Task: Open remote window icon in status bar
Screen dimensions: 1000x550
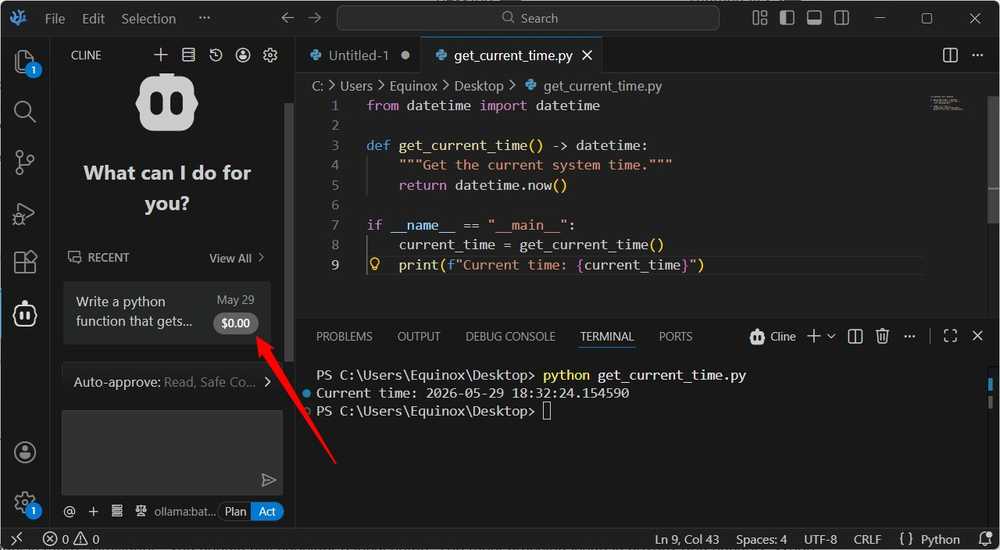Action: [x=17, y=539]
